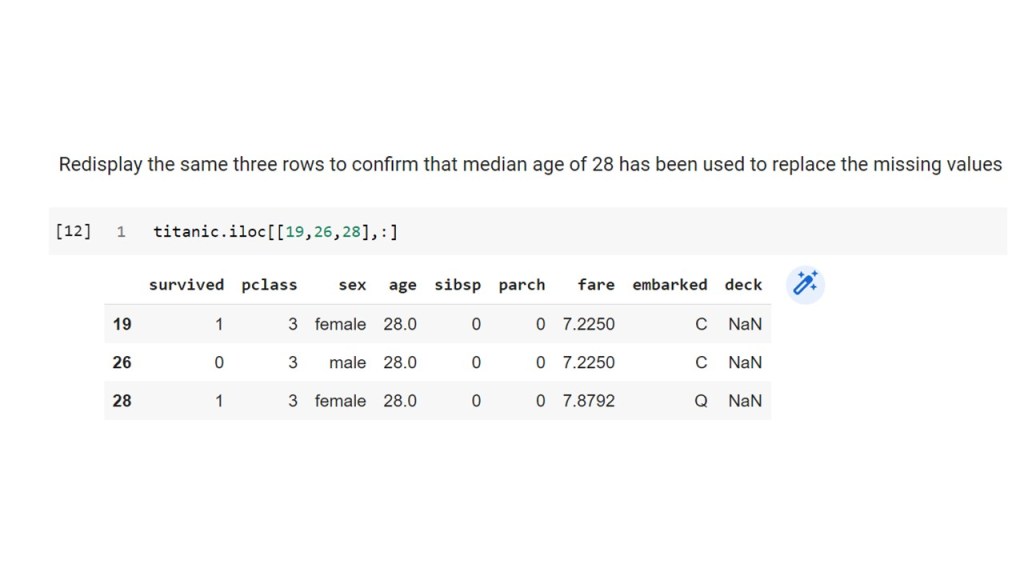Screen dimensions: 1024x576
Task: Click the 'embarked' column header
Action: point(669,285)
